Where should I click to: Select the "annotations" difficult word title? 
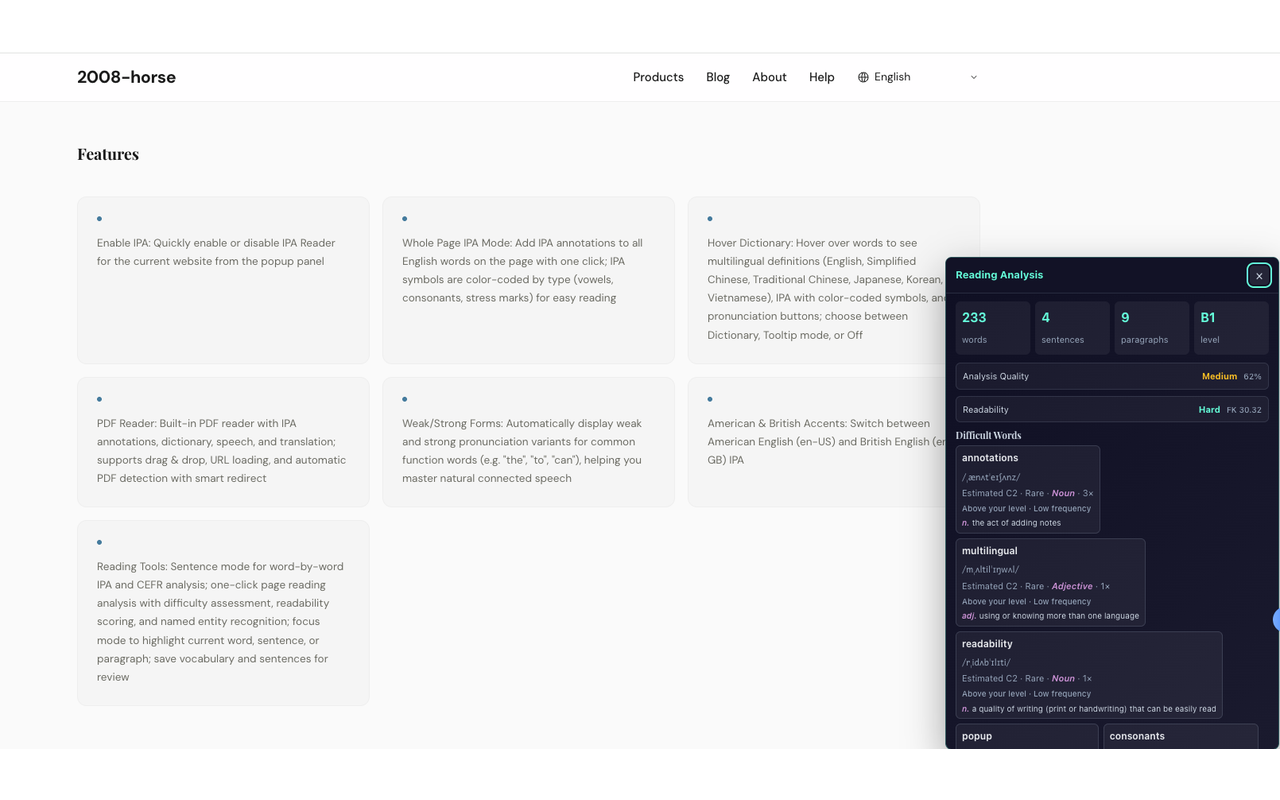click(x=990, y=458)
